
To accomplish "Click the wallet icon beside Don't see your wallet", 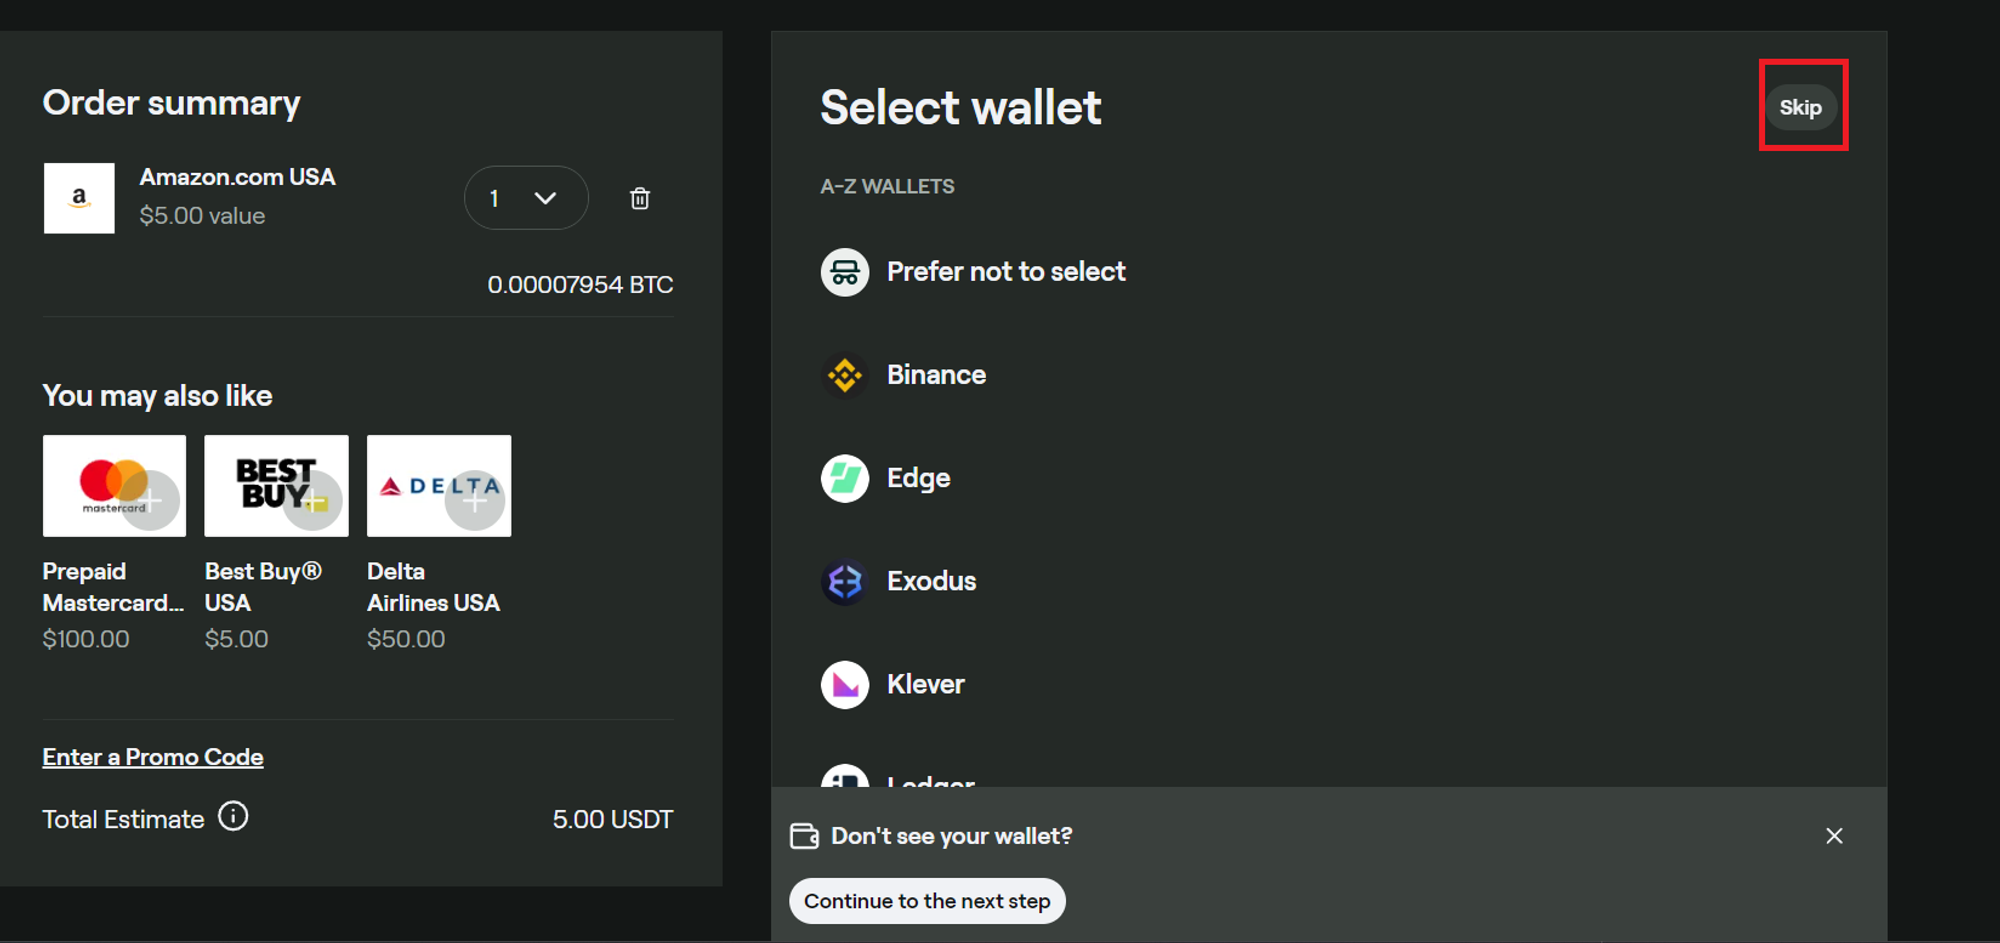I will point(804,836).
